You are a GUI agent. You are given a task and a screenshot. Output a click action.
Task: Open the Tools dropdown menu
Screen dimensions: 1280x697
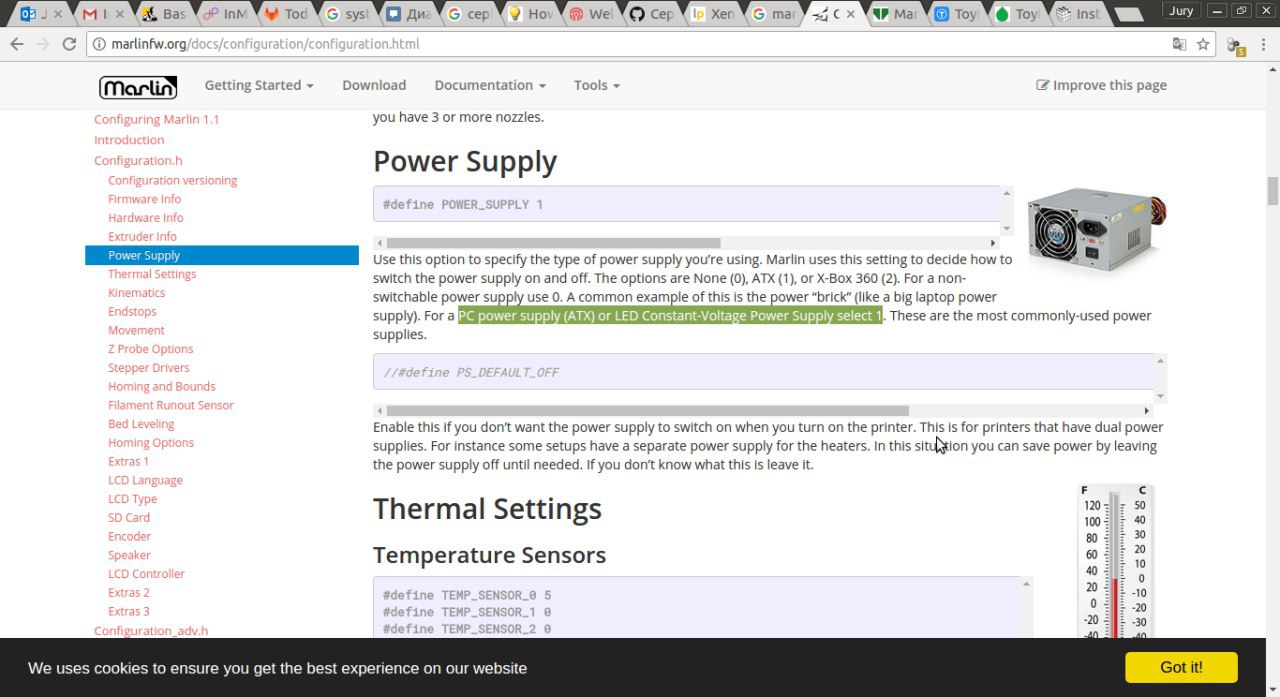(597, 85)
